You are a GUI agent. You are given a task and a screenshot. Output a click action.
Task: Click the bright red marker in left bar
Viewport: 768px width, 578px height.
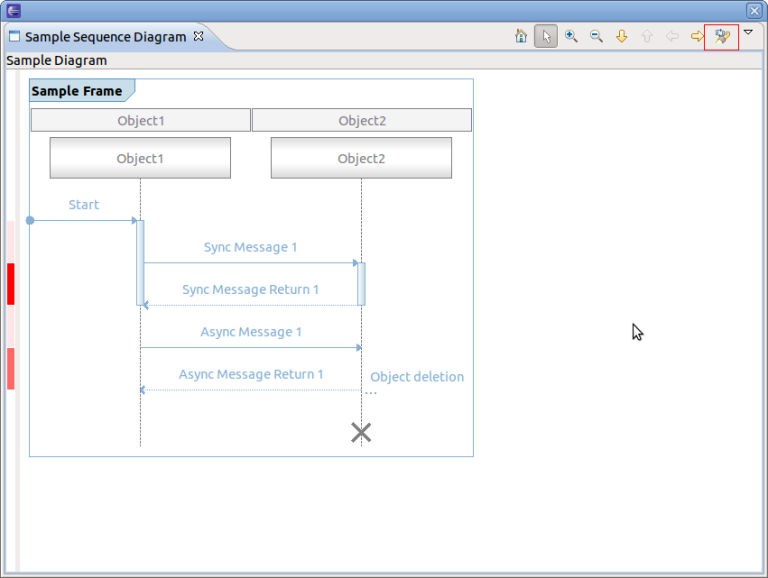(11, 283)
